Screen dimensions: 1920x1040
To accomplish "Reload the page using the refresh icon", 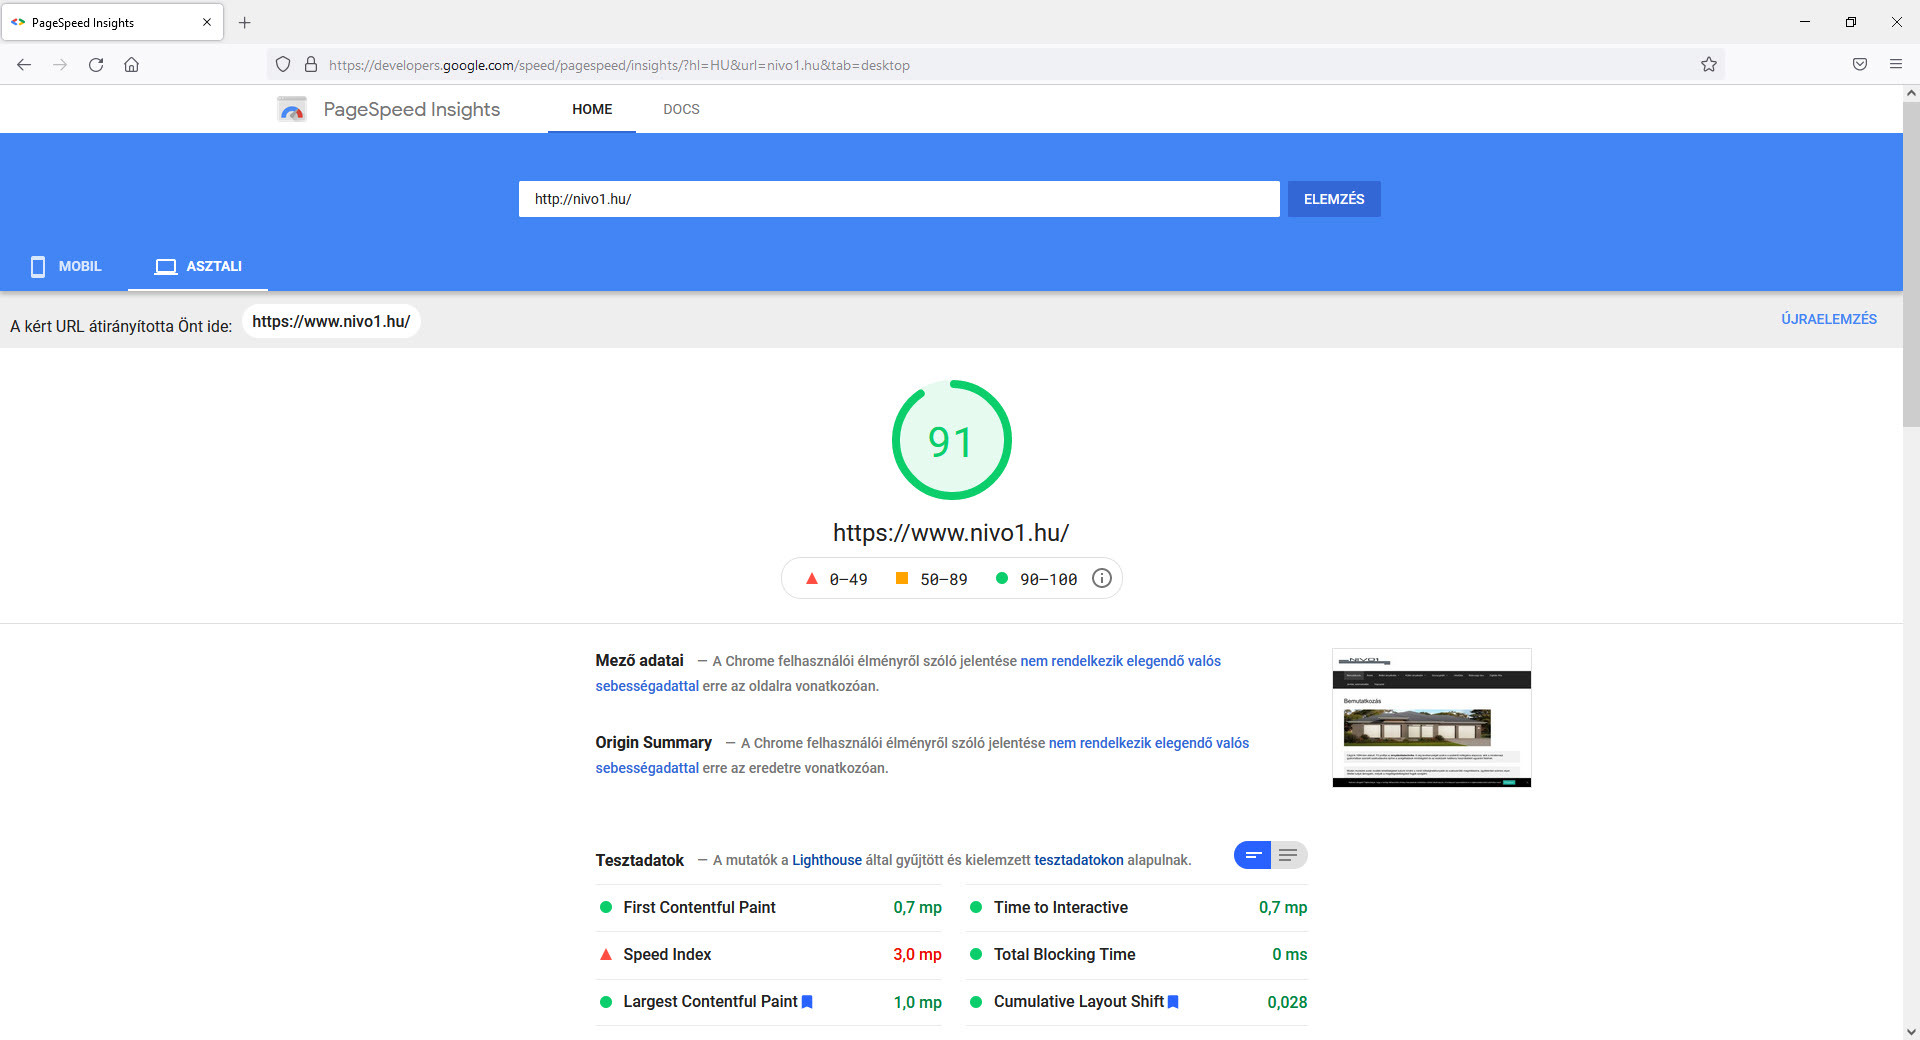I will click(96, 65).
